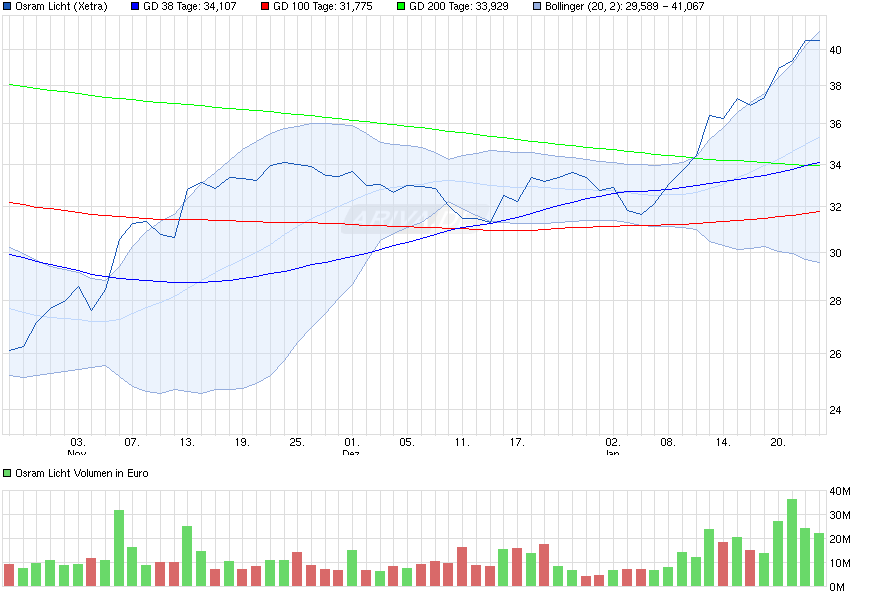This screenshot has width=871, height=597.
Task: Click the '20.' date label on time axis
Action: pyautogui.click(x=777, y=443)
